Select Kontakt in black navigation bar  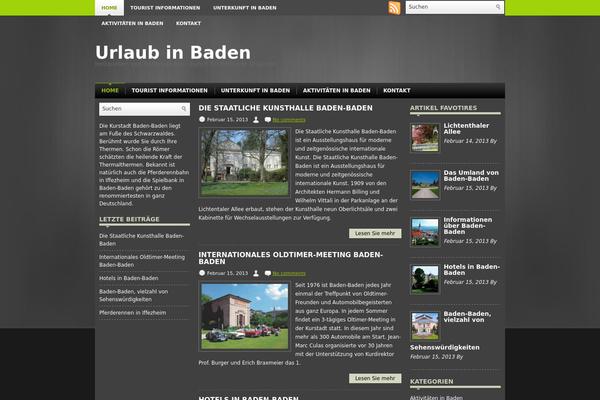396,91
